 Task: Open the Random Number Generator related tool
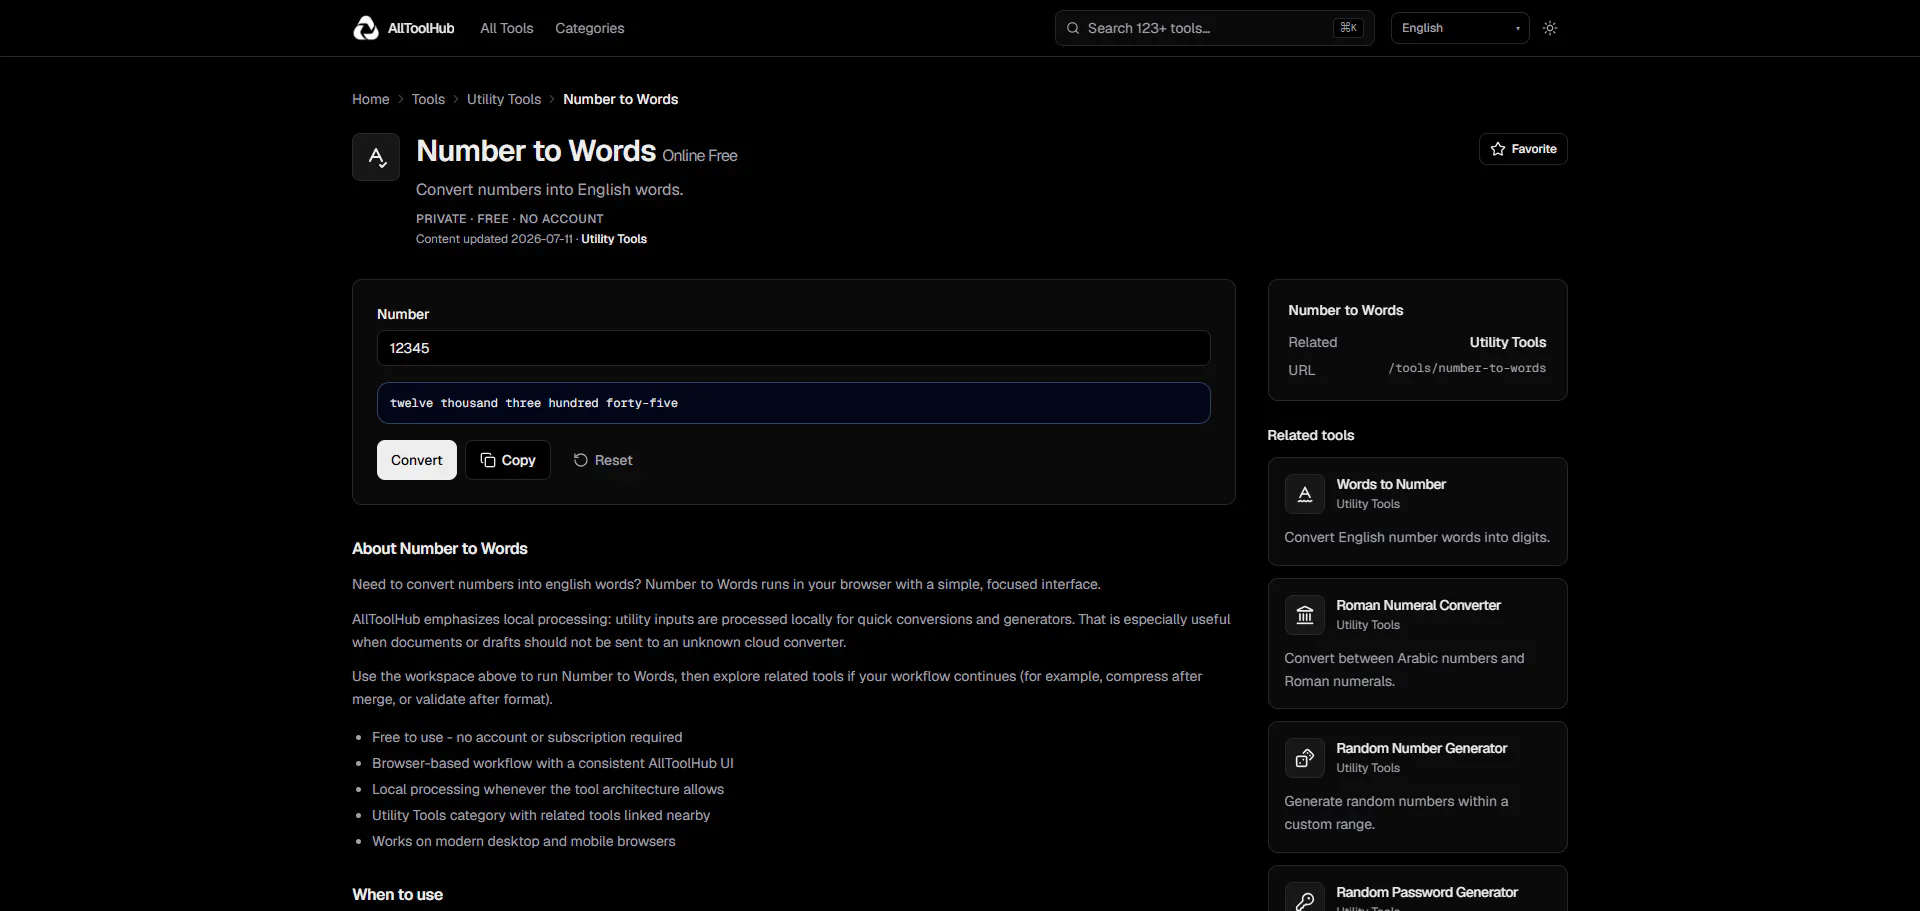1418,787
